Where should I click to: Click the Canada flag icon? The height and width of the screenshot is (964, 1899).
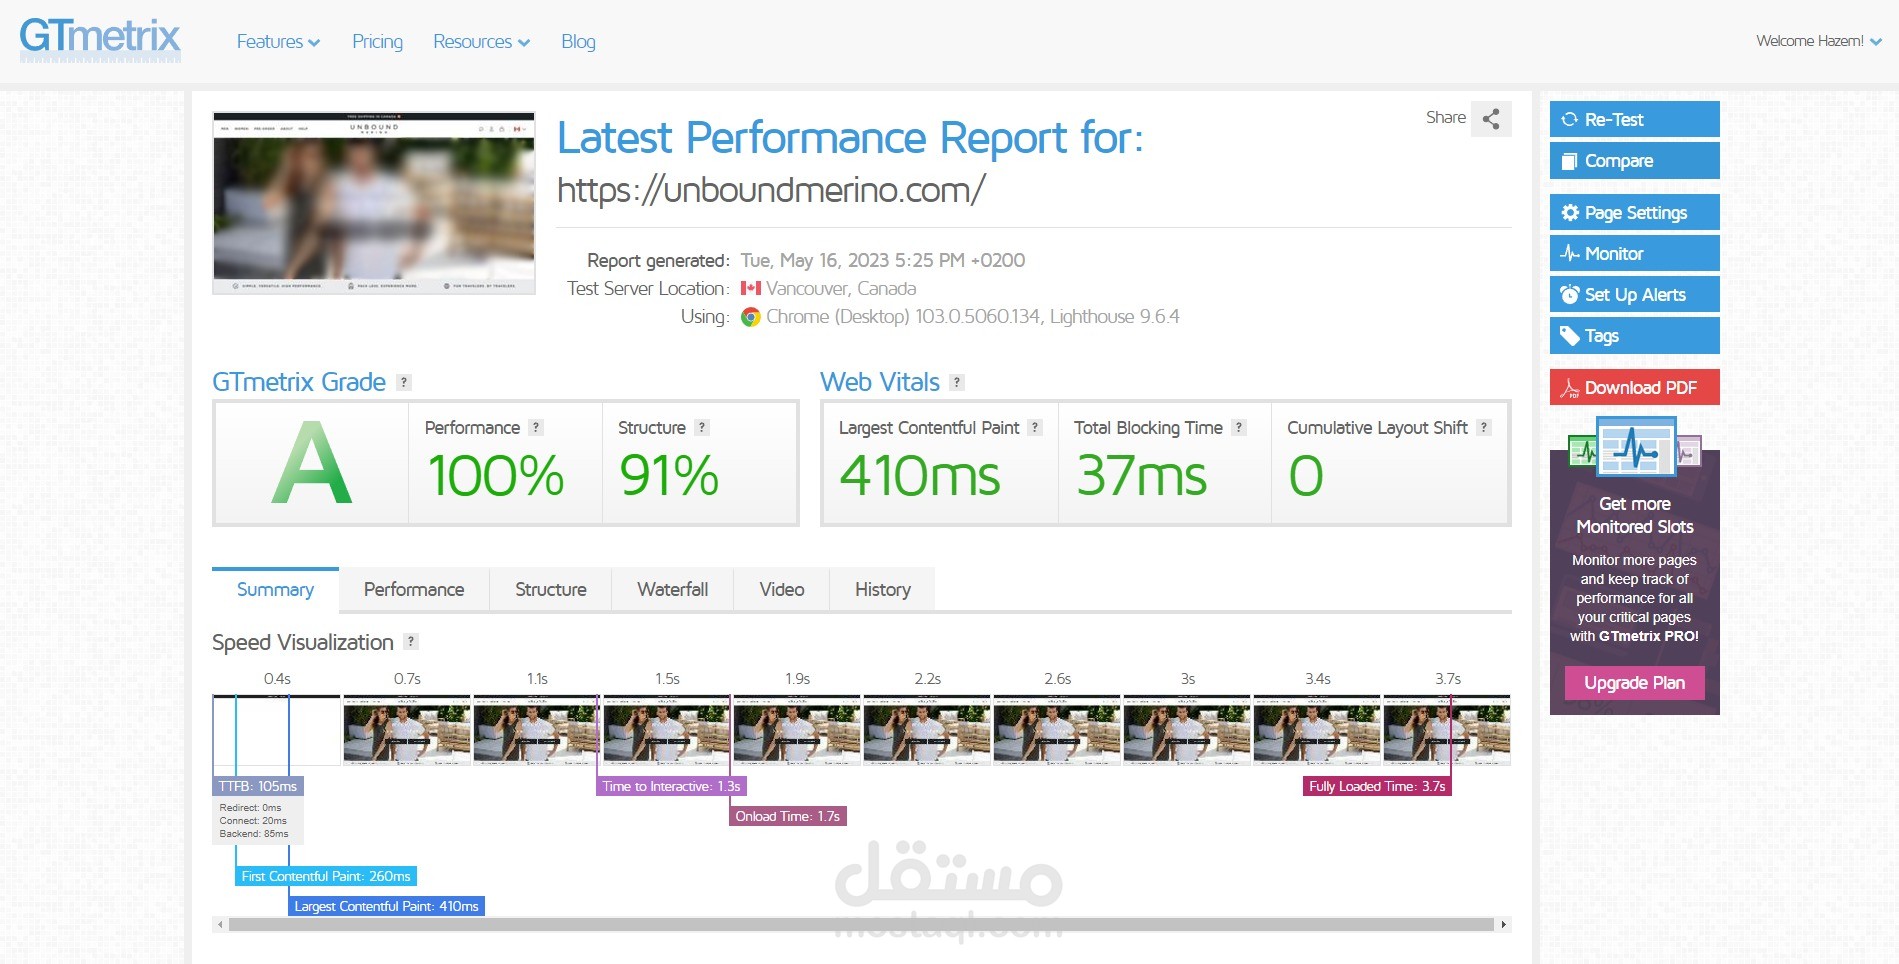(x=751, y=288)
